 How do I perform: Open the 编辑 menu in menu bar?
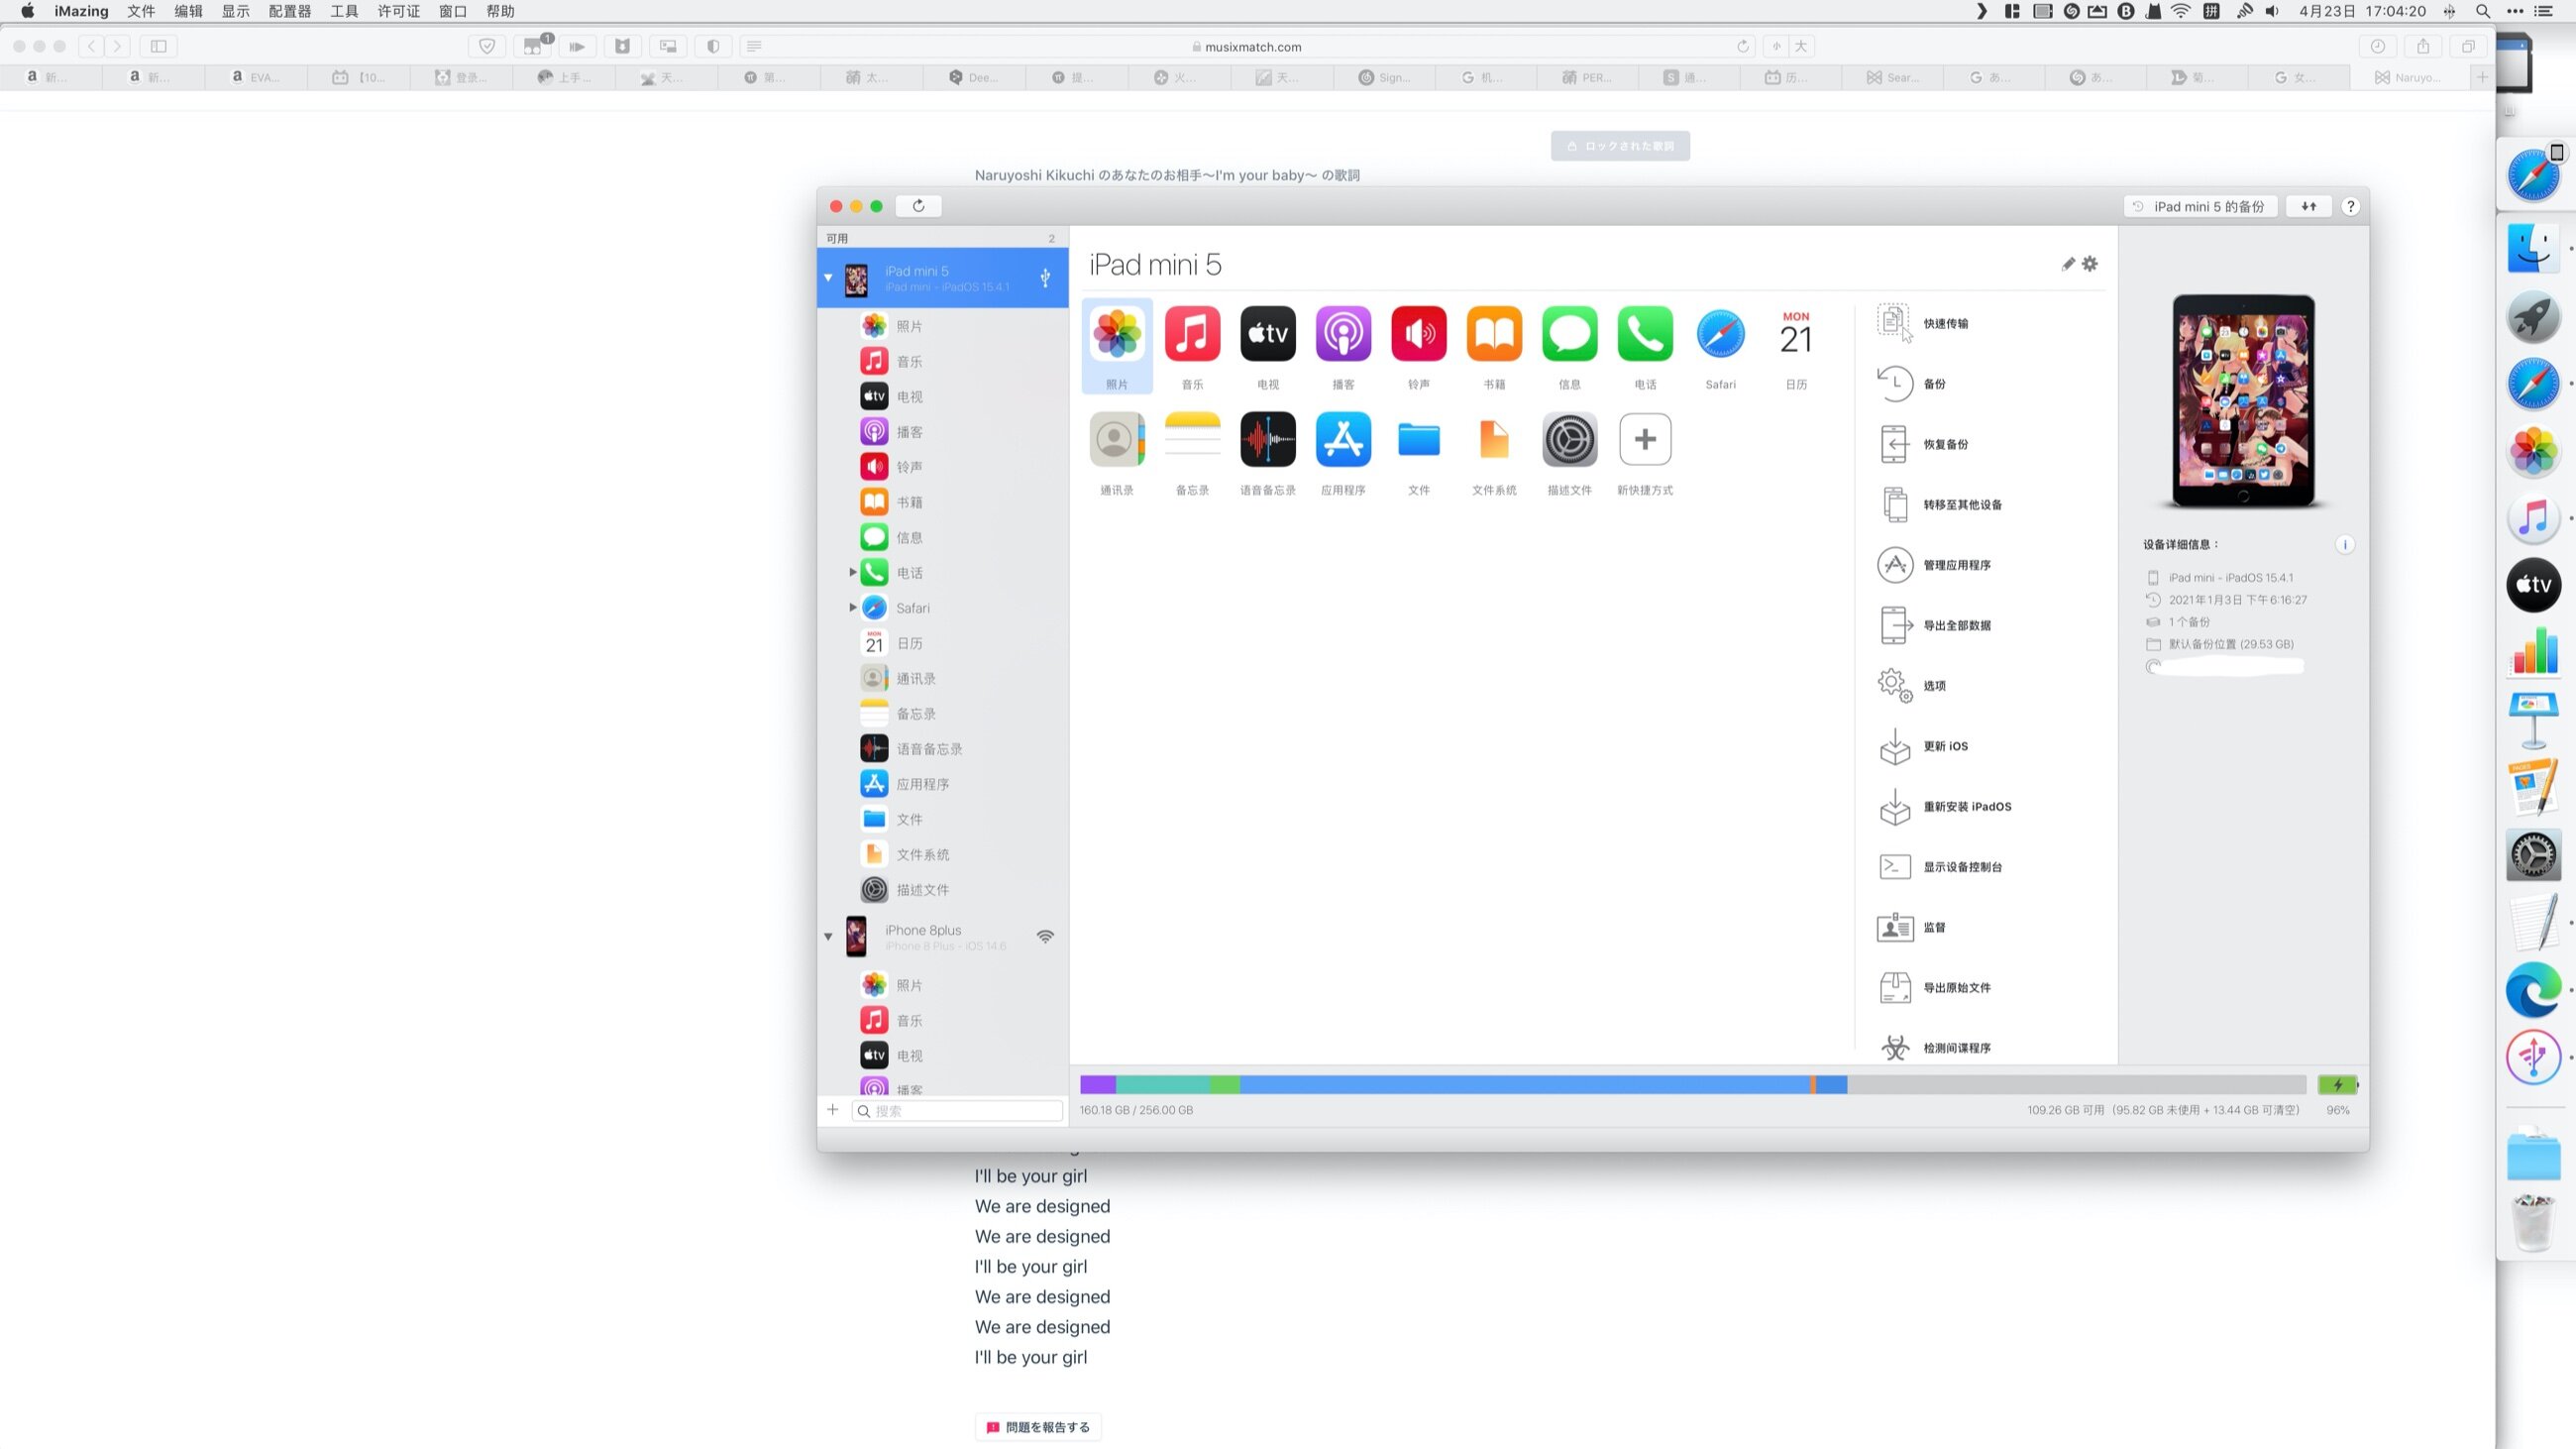click(x=188, y=11)
